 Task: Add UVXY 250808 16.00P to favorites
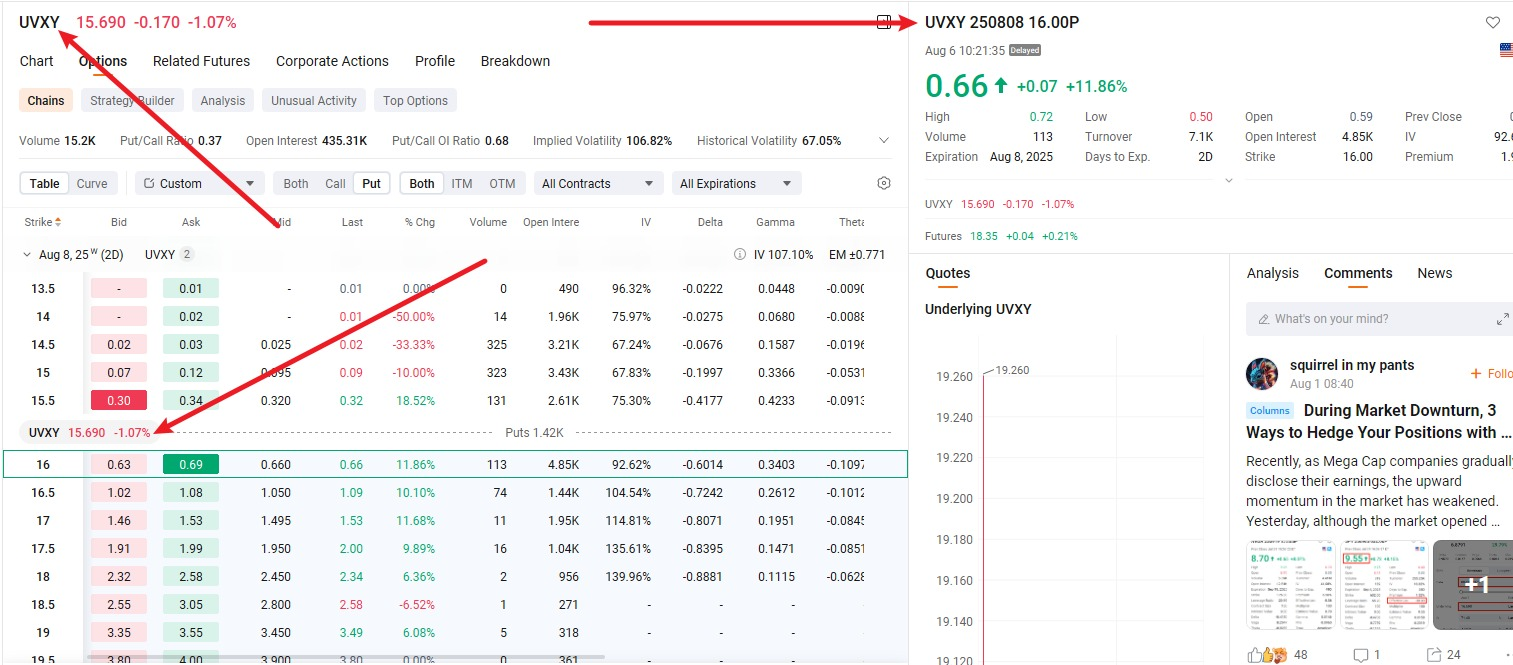1493,23
